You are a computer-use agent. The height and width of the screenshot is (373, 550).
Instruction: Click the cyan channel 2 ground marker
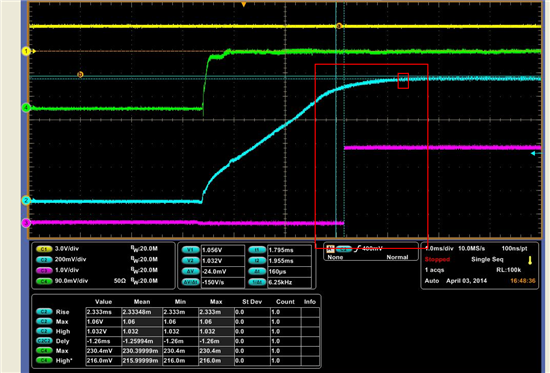coord(26,201)
